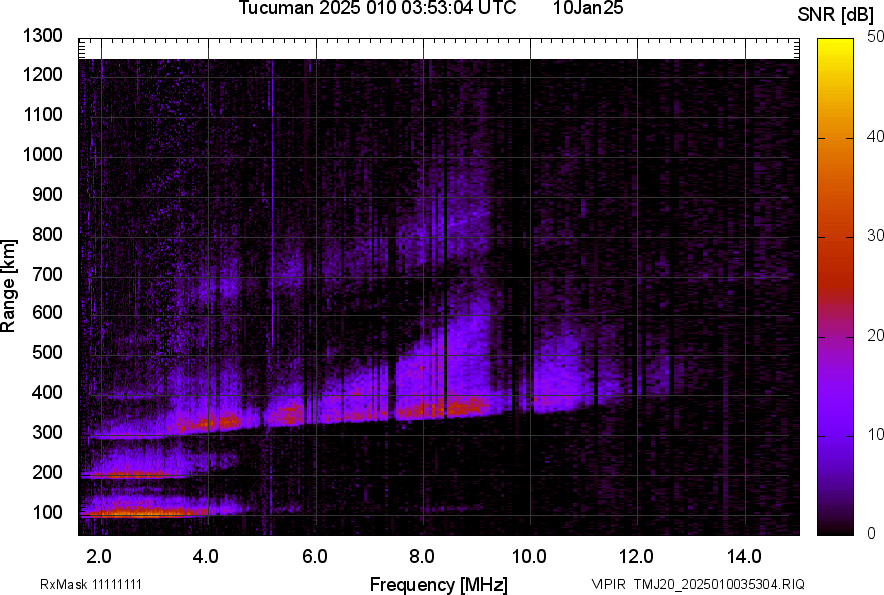Click the Frequency [MHz] axis label

438,584
